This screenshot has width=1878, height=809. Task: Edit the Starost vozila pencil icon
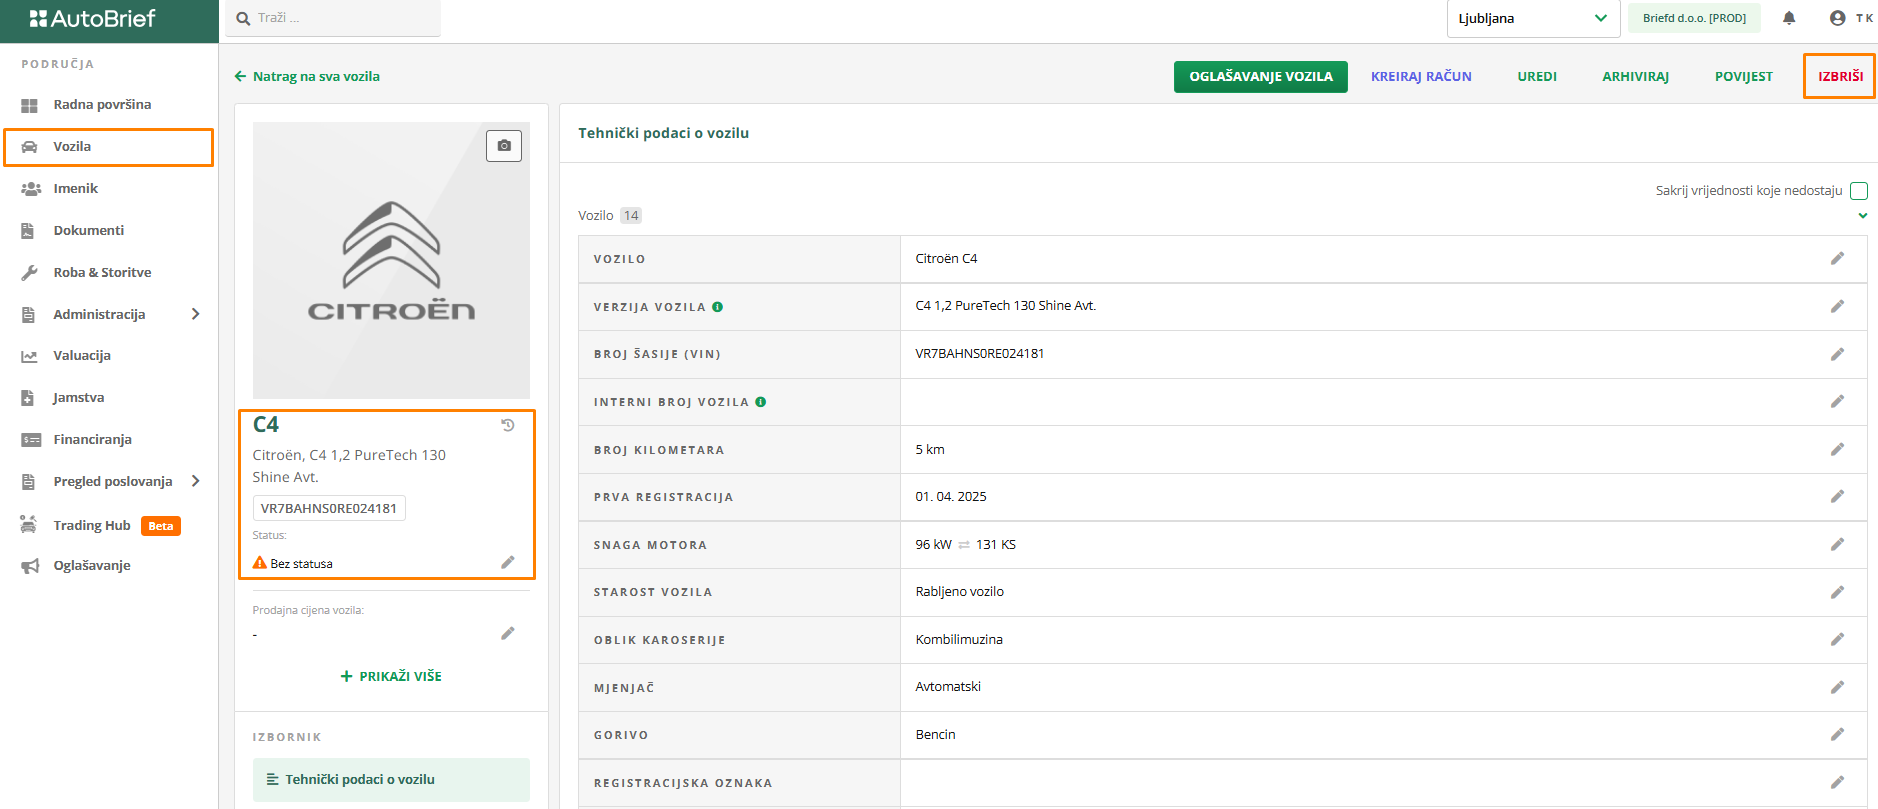[1837, 592]
